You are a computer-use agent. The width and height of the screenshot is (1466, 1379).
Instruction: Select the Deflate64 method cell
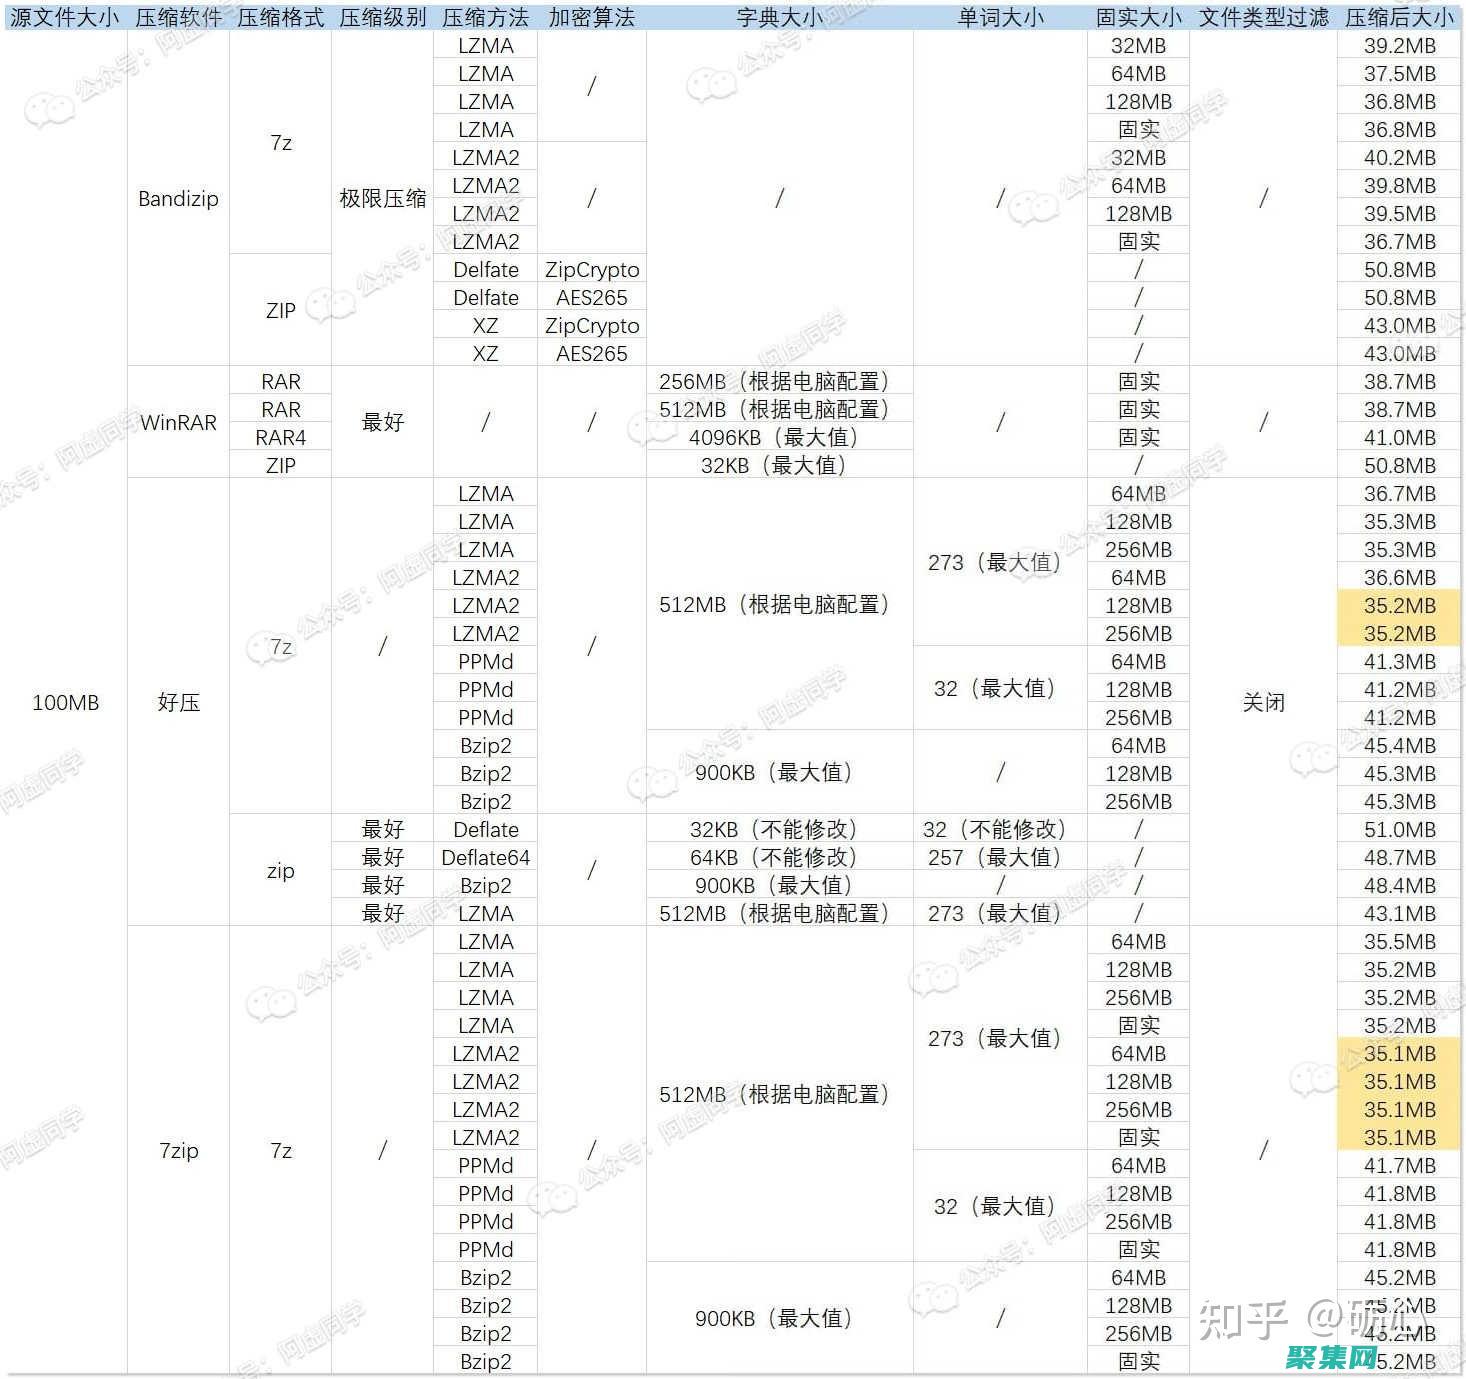pyautogui.click(x=485, y=857)
